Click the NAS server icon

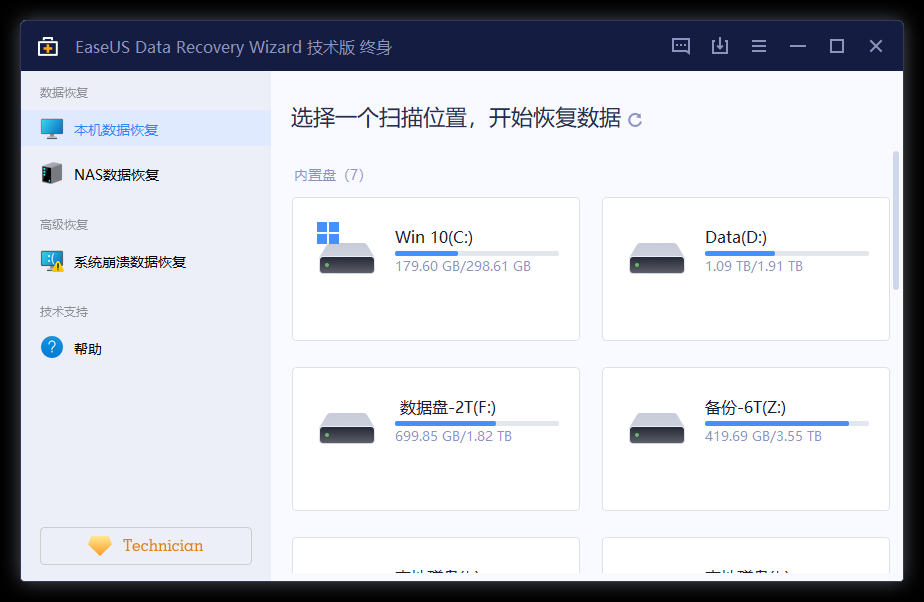point(52,174)
